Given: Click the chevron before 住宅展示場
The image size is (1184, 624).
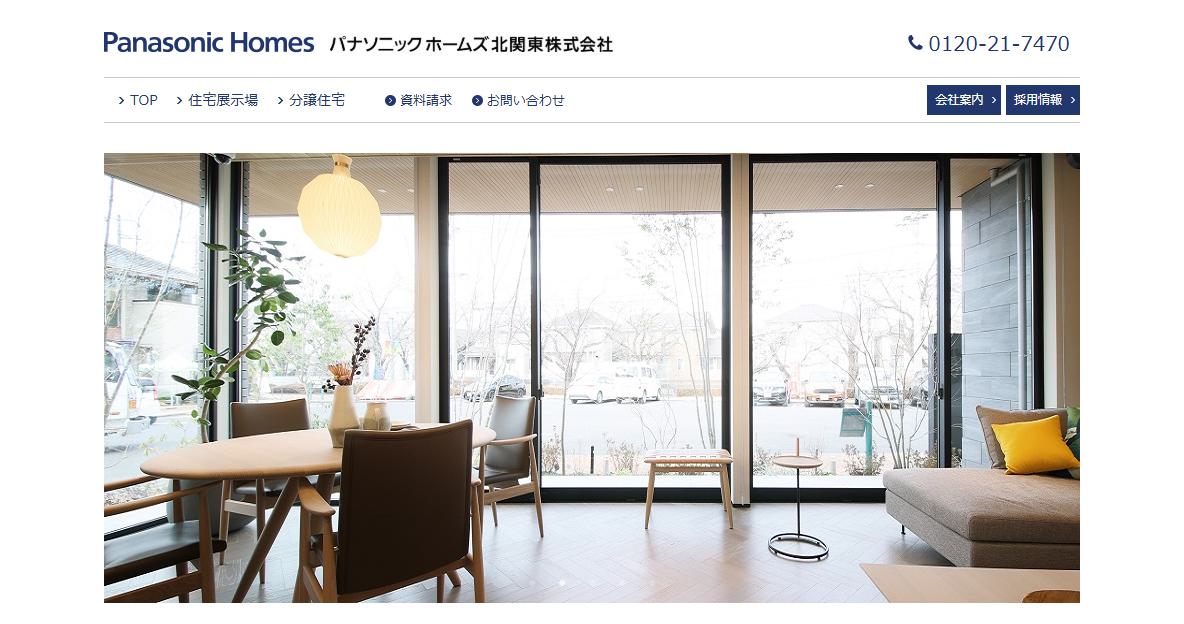Looking at the screenshot, I should coord(180,100).
